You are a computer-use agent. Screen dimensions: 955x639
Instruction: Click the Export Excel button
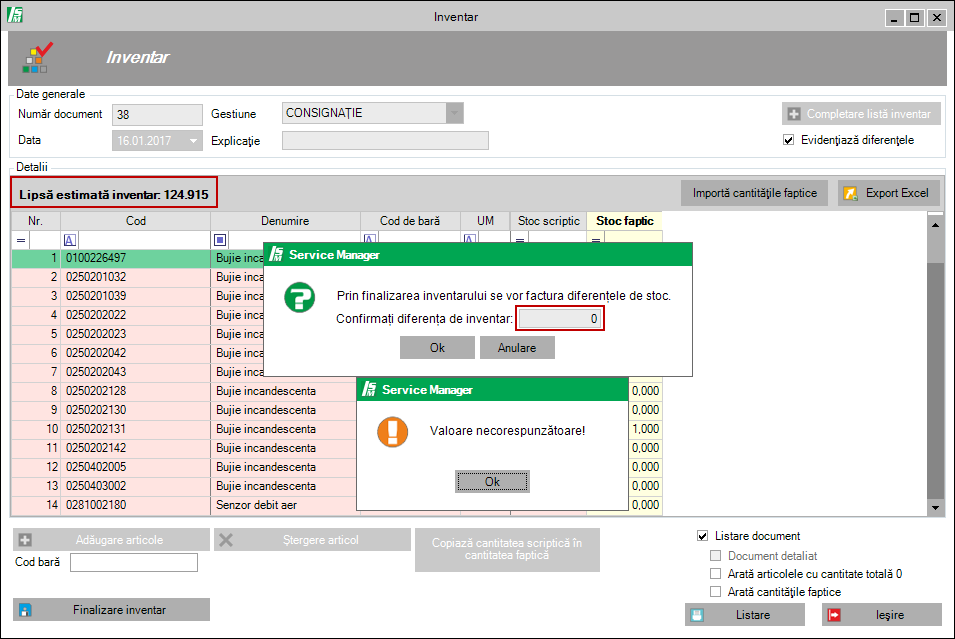point(889,193)
